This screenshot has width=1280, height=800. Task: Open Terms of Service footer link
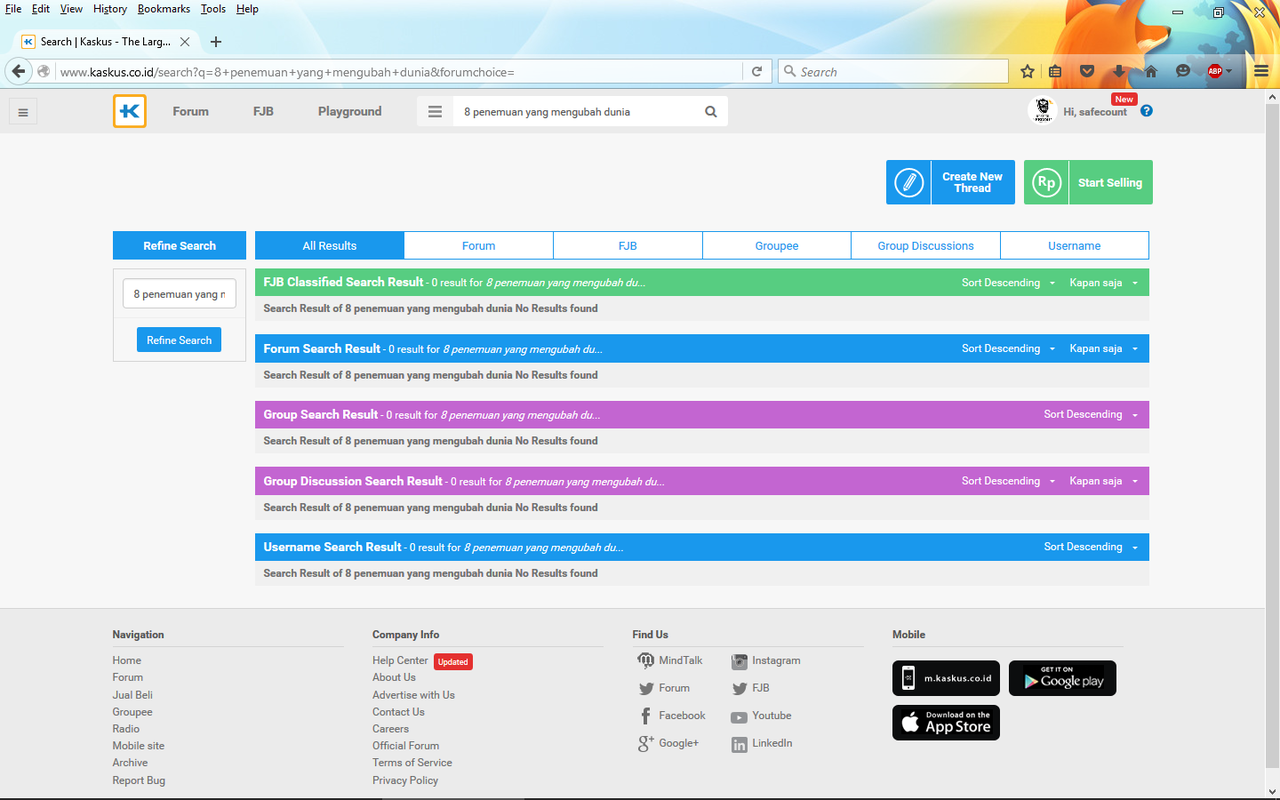(x=412, y=763)
